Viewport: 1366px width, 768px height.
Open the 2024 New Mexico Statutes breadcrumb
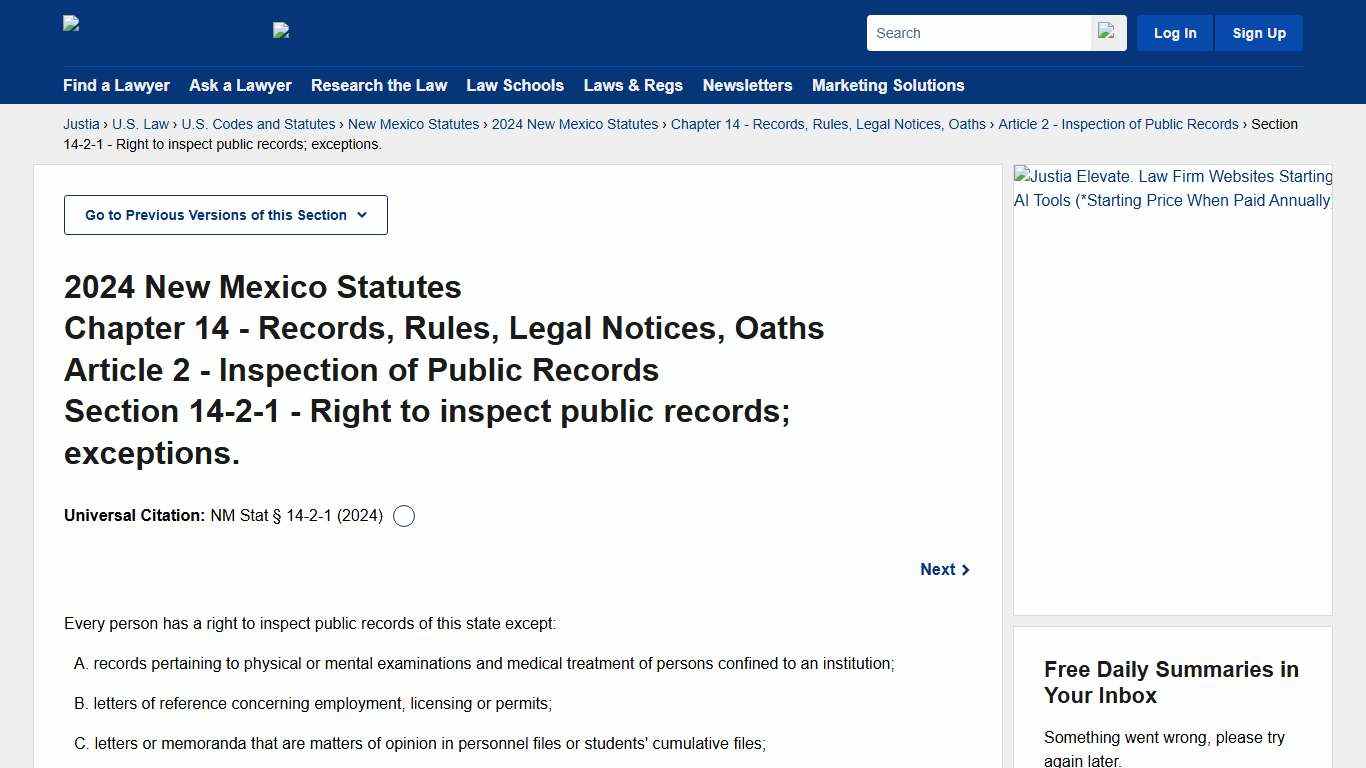coord(575,124)
